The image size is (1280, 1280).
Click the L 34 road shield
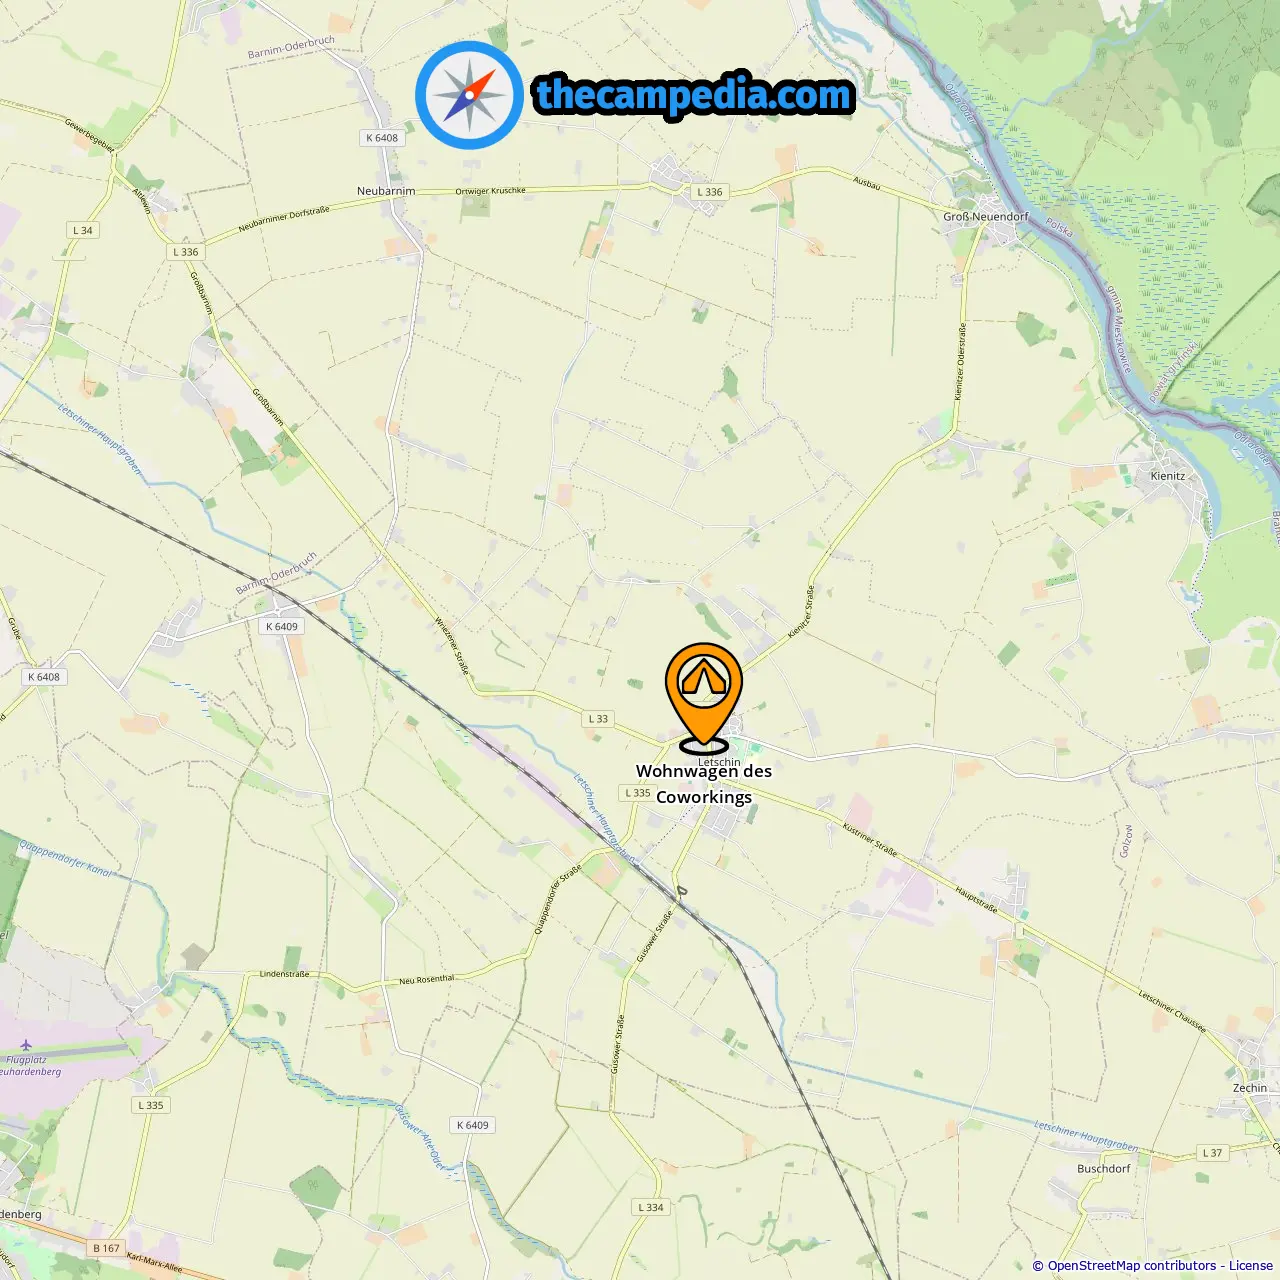(x=82, y=230)
